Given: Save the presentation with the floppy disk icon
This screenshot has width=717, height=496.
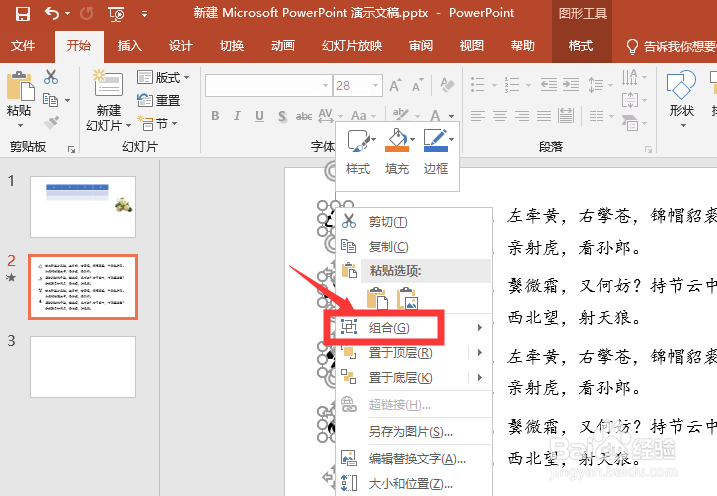Looking at the screenshot, I should (22, 14).
